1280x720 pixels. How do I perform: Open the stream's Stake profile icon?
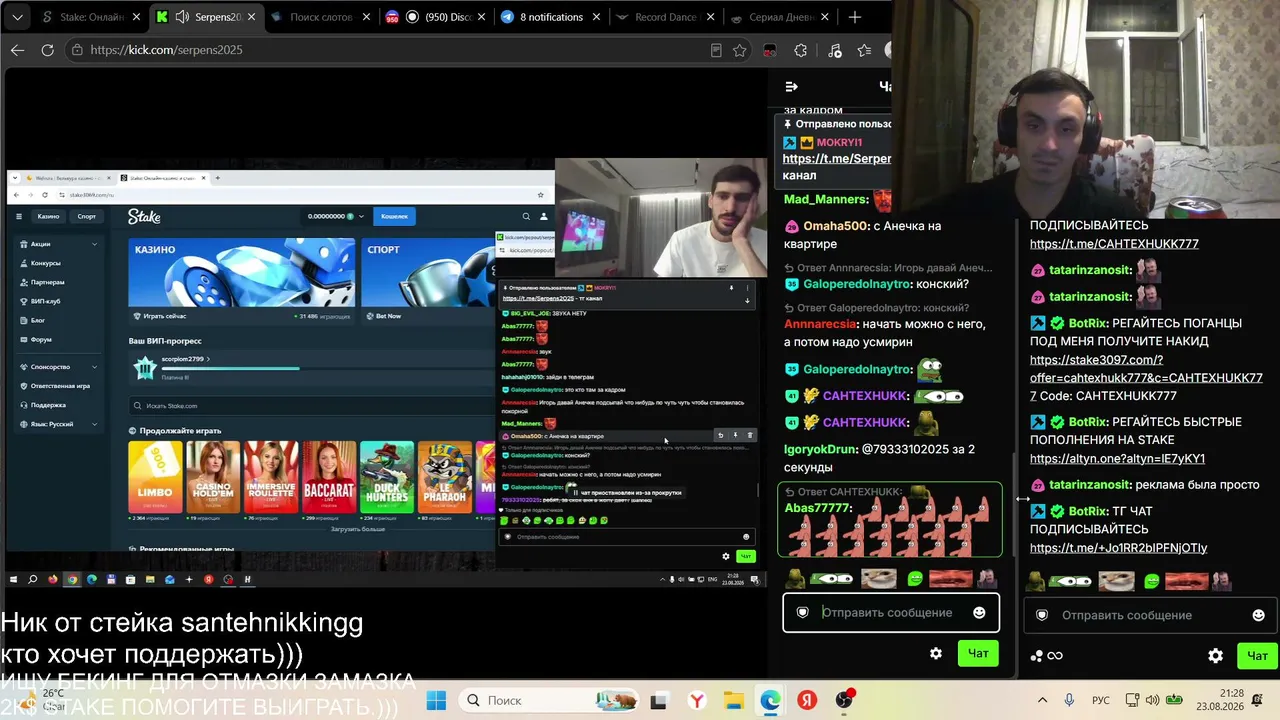[x=544, y=216]
